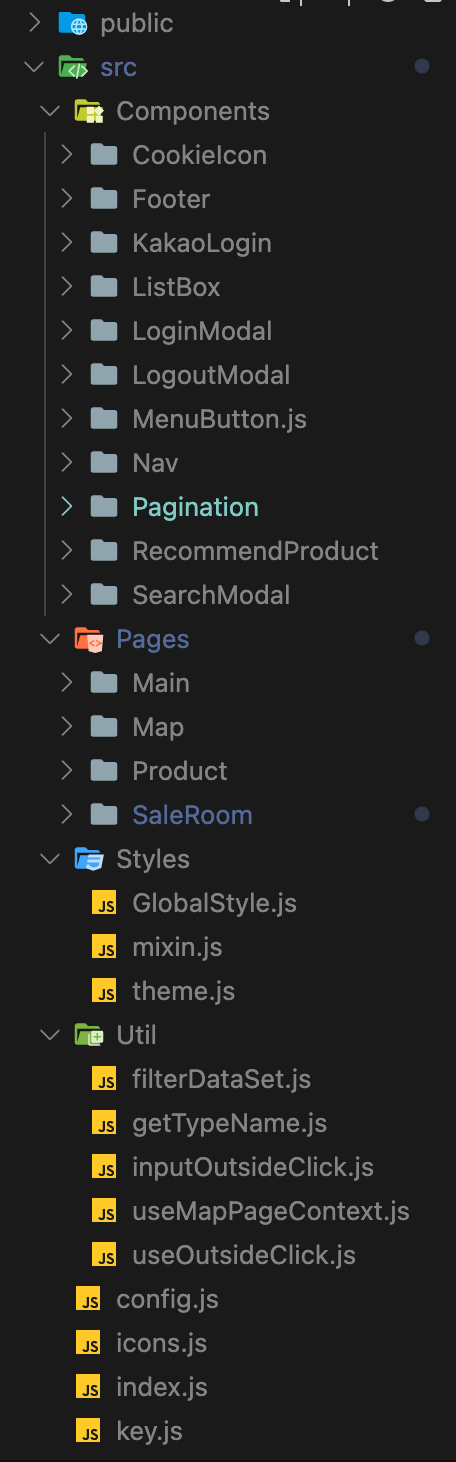This screenshot has height=1462, width=456.
Task: Collapse the Util folder chevron
Action: point(50,1035)
